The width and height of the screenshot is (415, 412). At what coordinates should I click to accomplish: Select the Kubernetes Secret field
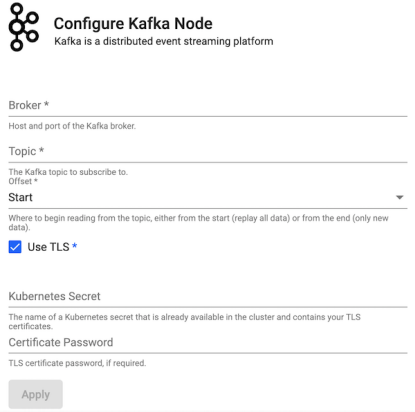(208, 297)
